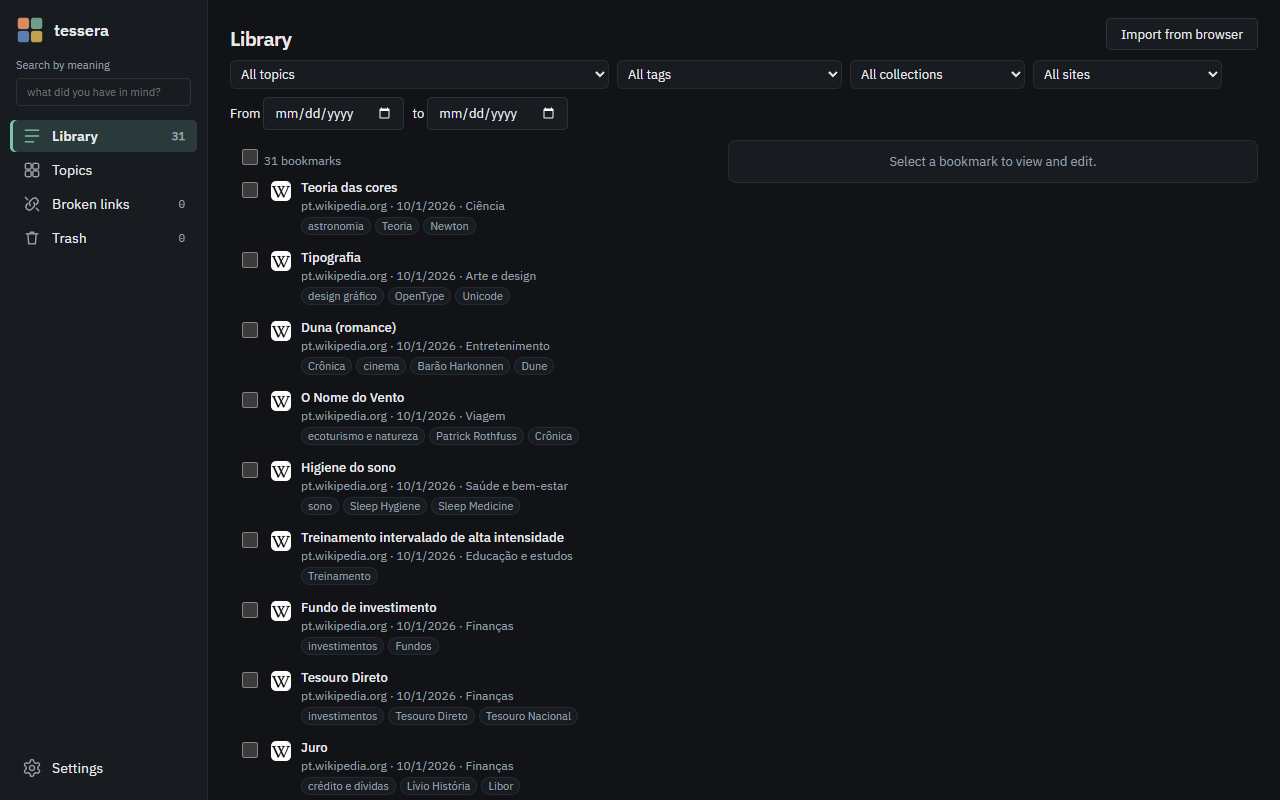Open the Tesouro Direto bookmark title

344,677
